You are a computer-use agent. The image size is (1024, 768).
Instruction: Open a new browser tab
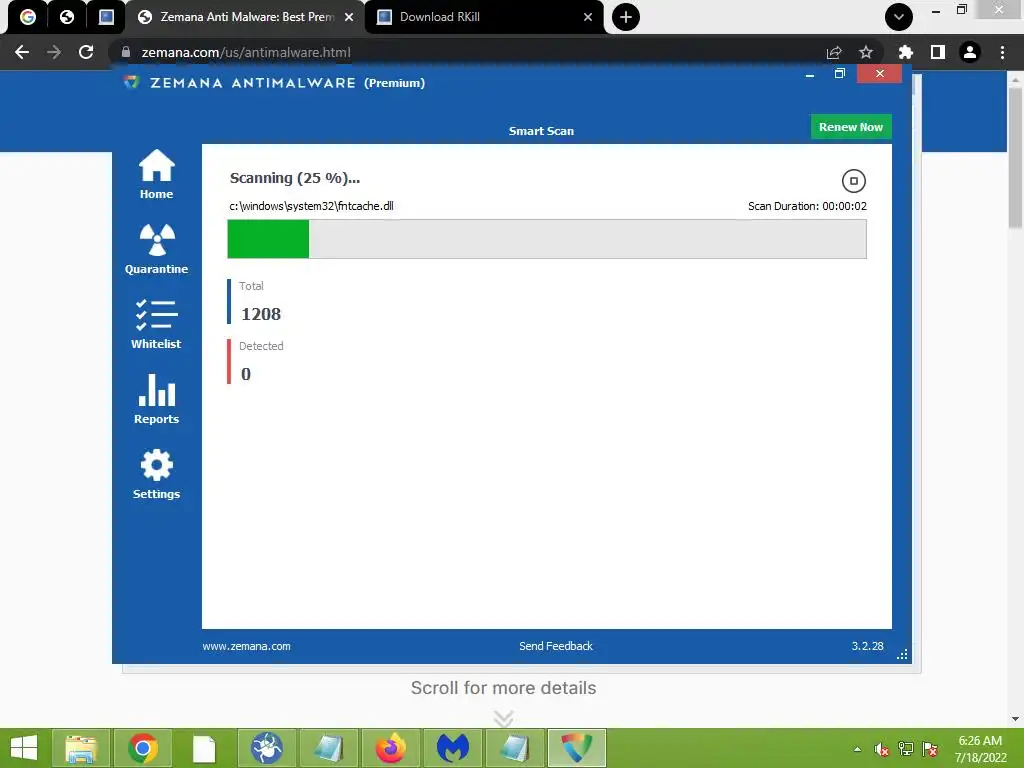(x=626, y=17)
